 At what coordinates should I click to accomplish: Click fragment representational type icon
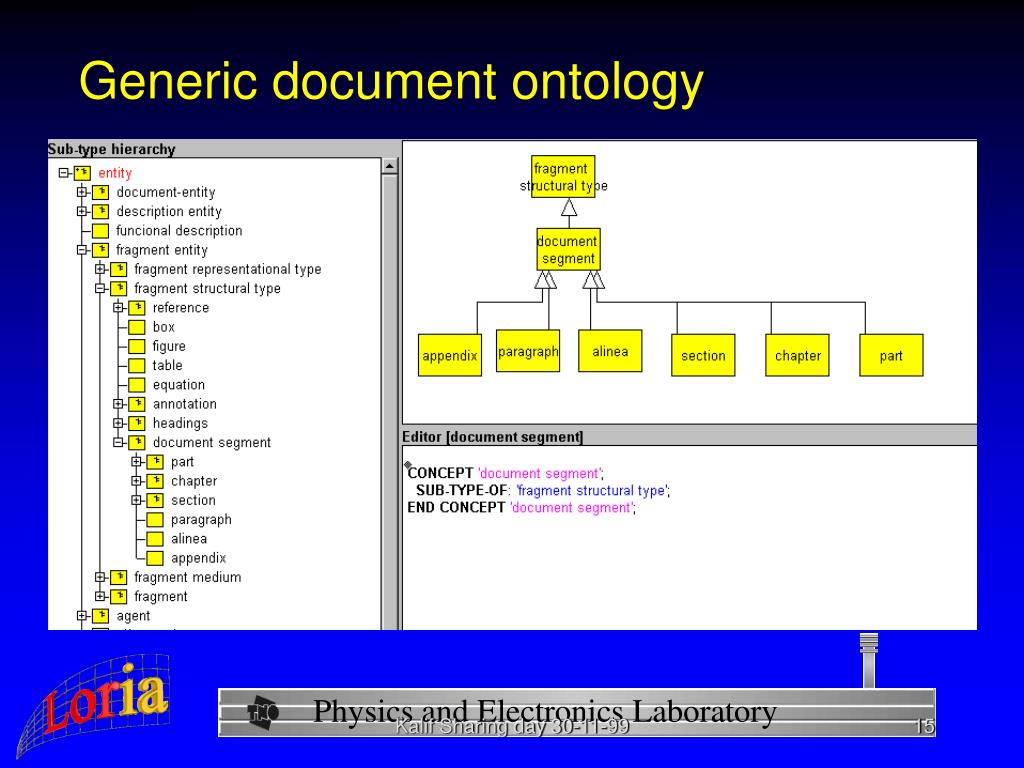(119, 269)
